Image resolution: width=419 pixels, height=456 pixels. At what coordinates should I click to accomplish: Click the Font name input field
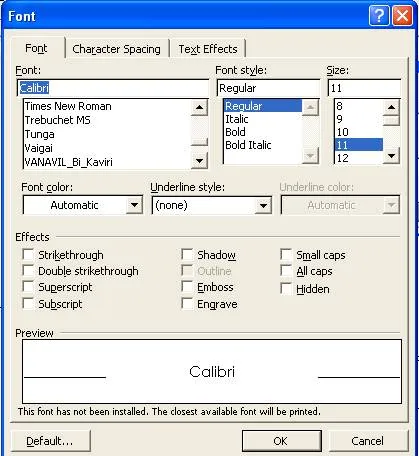113,88
